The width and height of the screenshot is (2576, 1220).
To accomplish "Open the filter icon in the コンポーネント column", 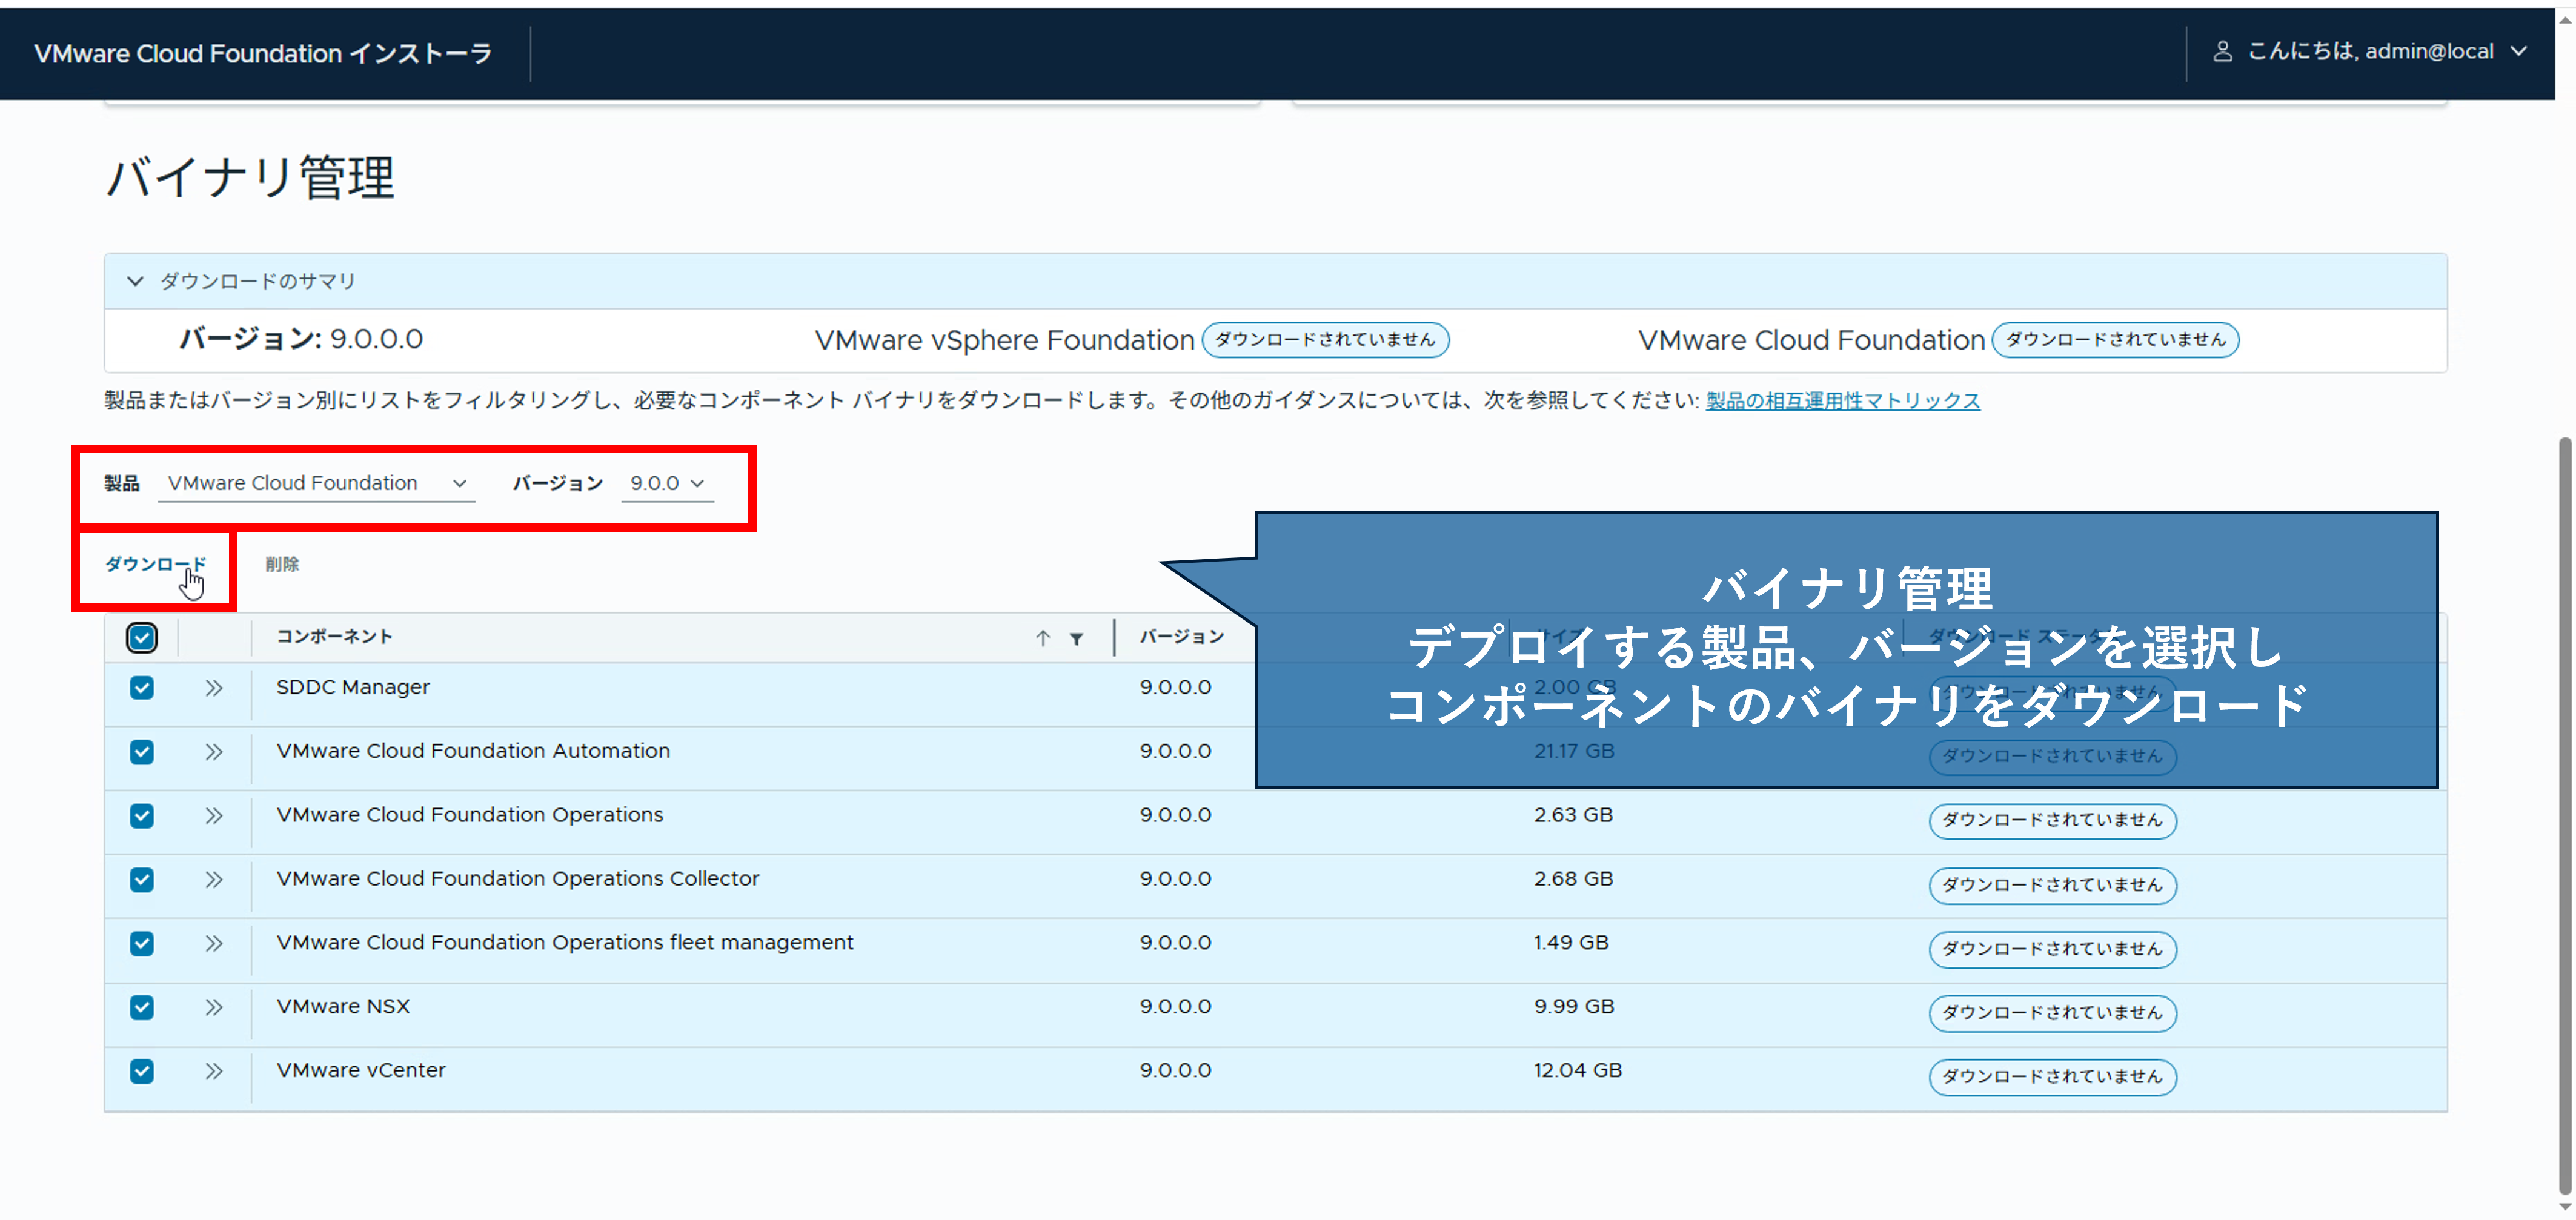I will pyautogui.click(x=1075, y=637).
